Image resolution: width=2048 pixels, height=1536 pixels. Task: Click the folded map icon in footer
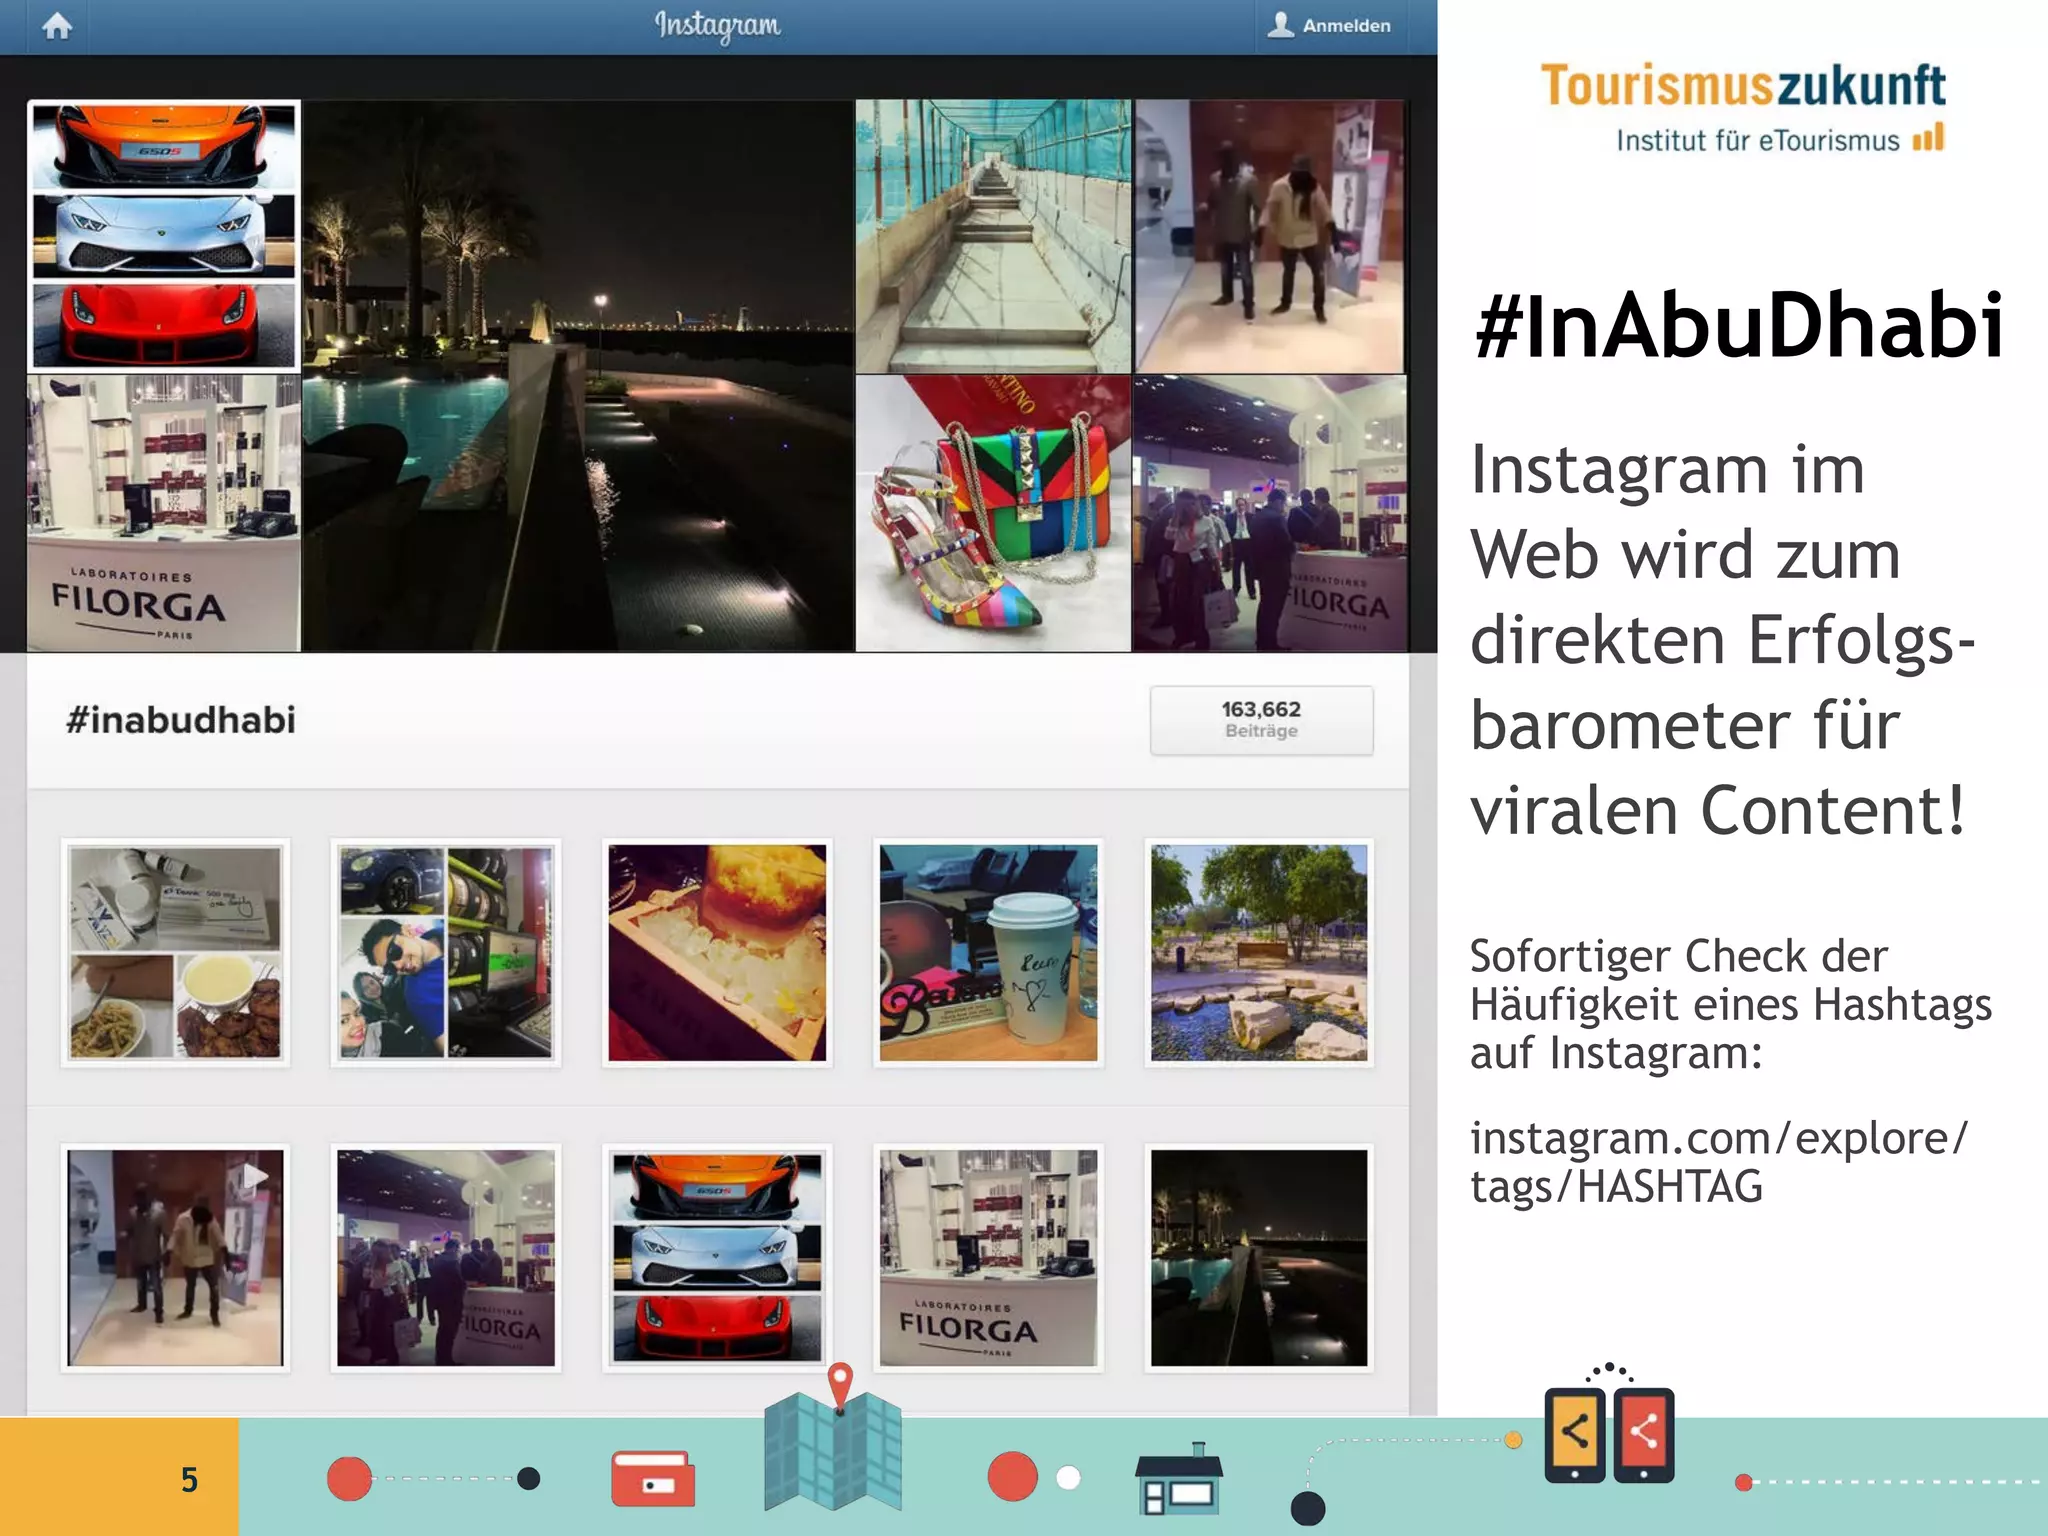(x=832, y=1452)
